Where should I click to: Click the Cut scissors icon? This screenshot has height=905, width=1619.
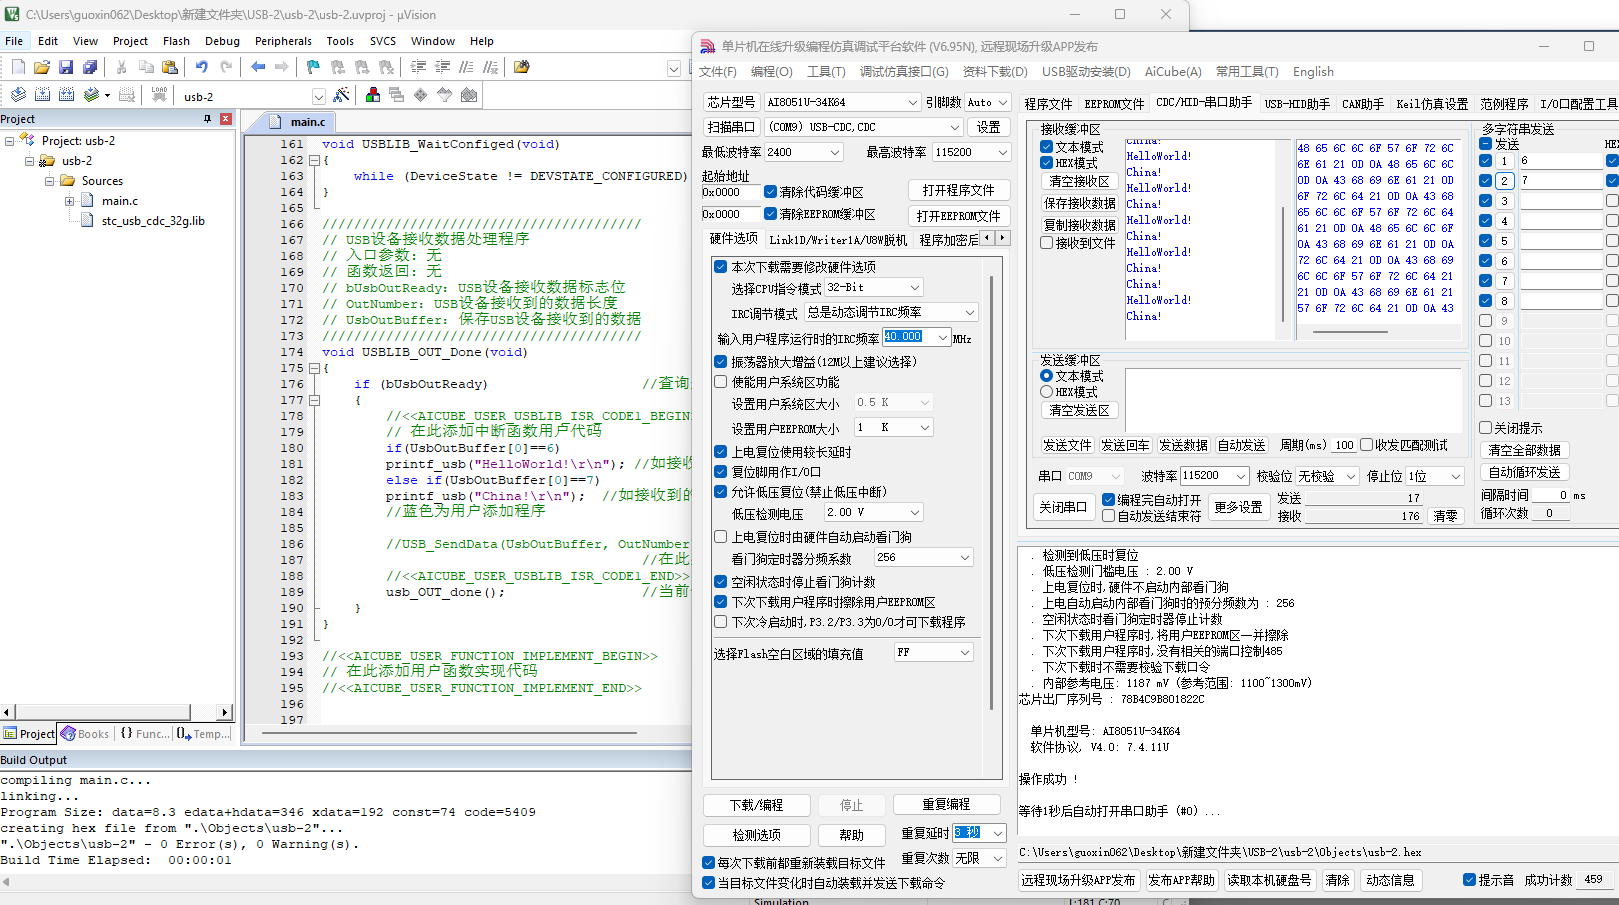click(x=121, y=67)
